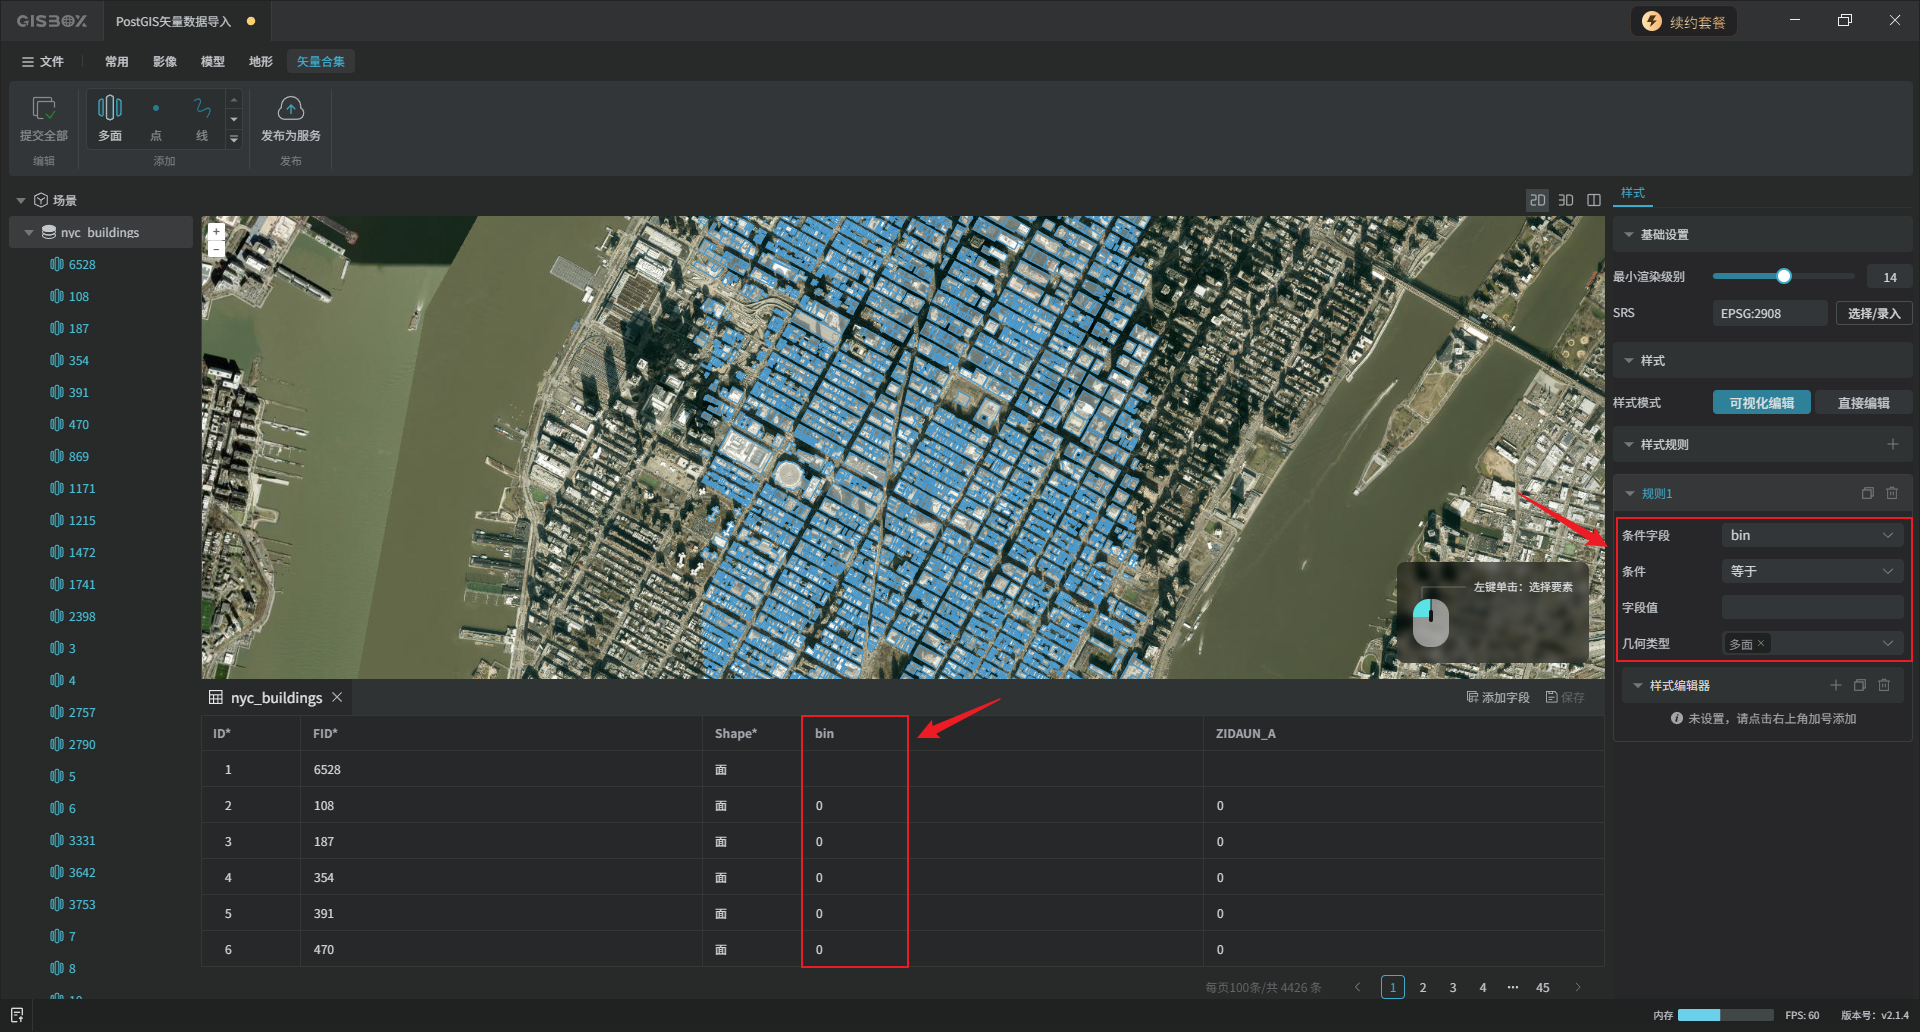The width and height of the screenshot is (1920, 1032).
Task: Click the 最小渲染级别 slider handle
Action: 1783,276
